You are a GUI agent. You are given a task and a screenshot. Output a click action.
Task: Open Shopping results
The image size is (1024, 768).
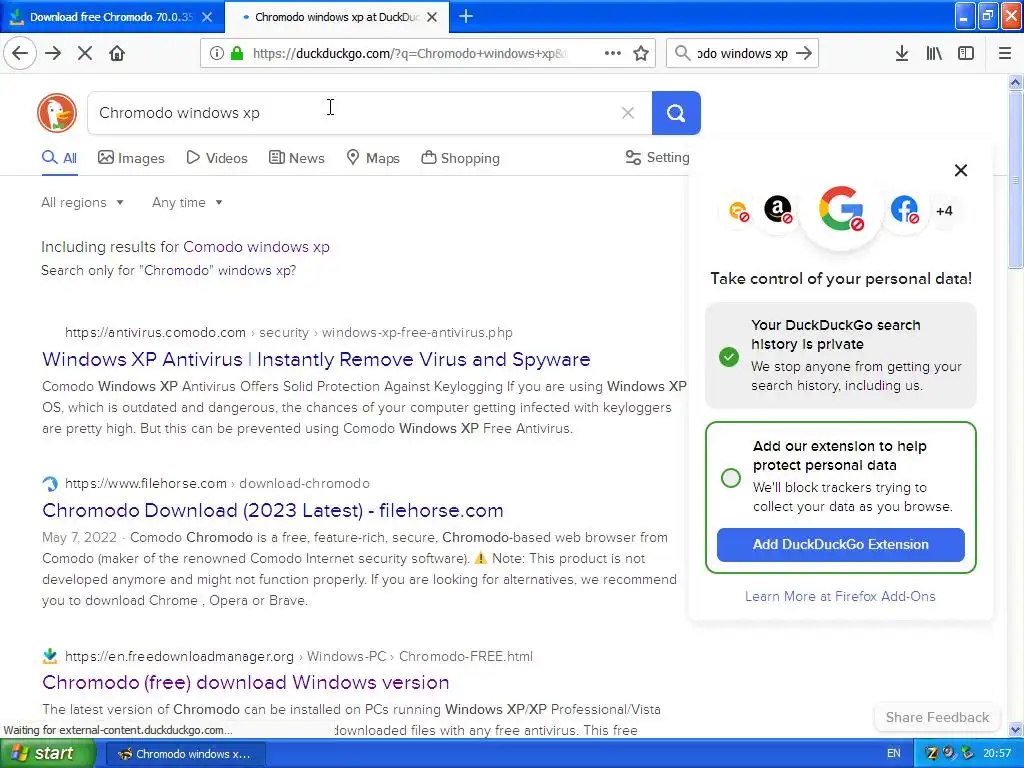pos(460,158)
